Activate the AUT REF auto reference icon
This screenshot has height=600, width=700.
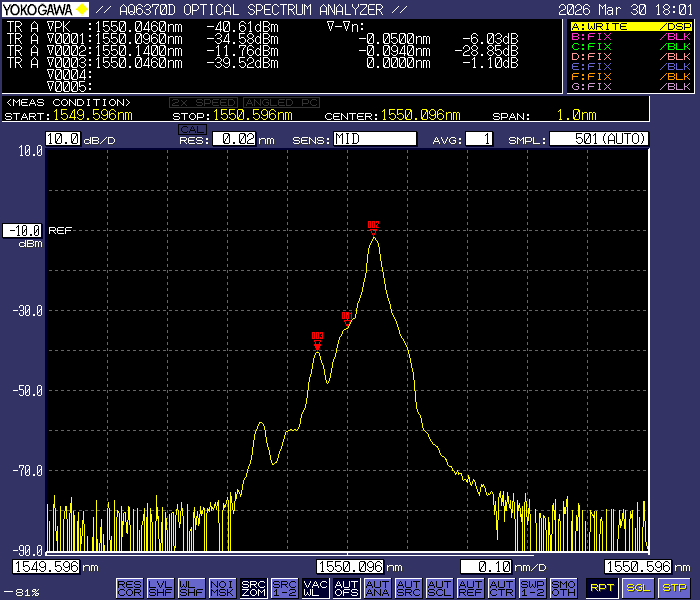471,588
